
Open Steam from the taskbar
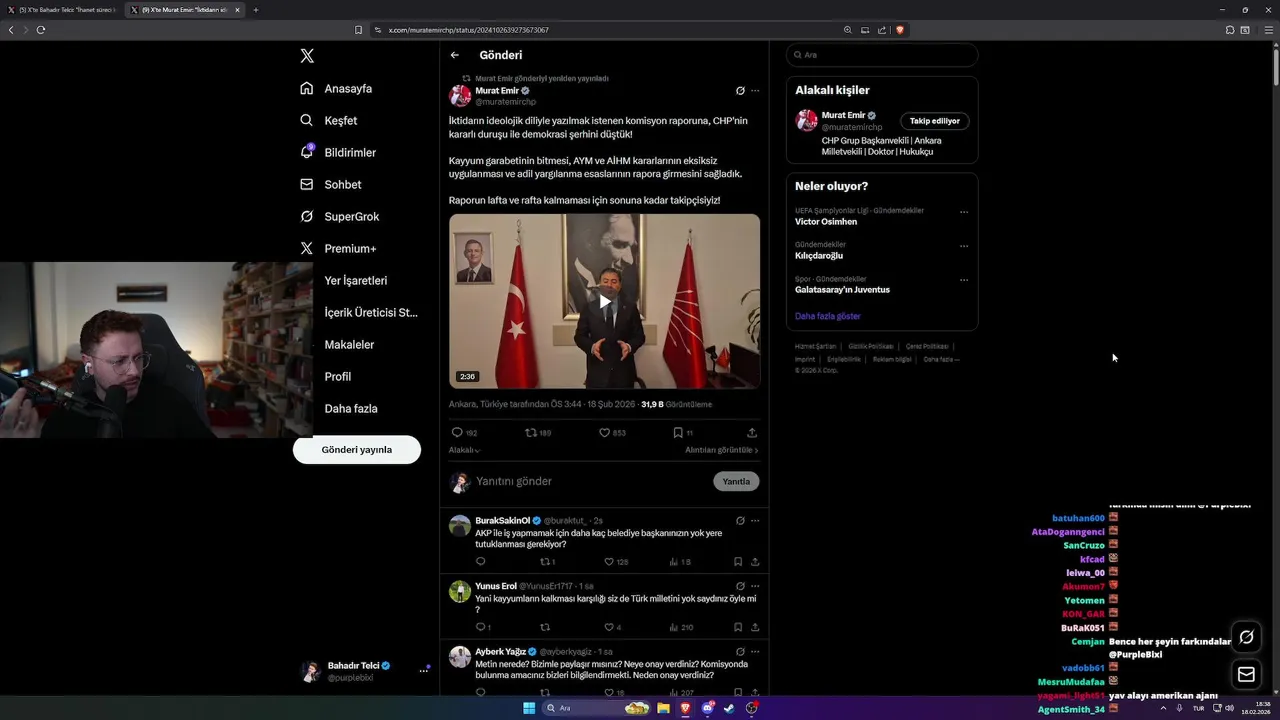729,708
